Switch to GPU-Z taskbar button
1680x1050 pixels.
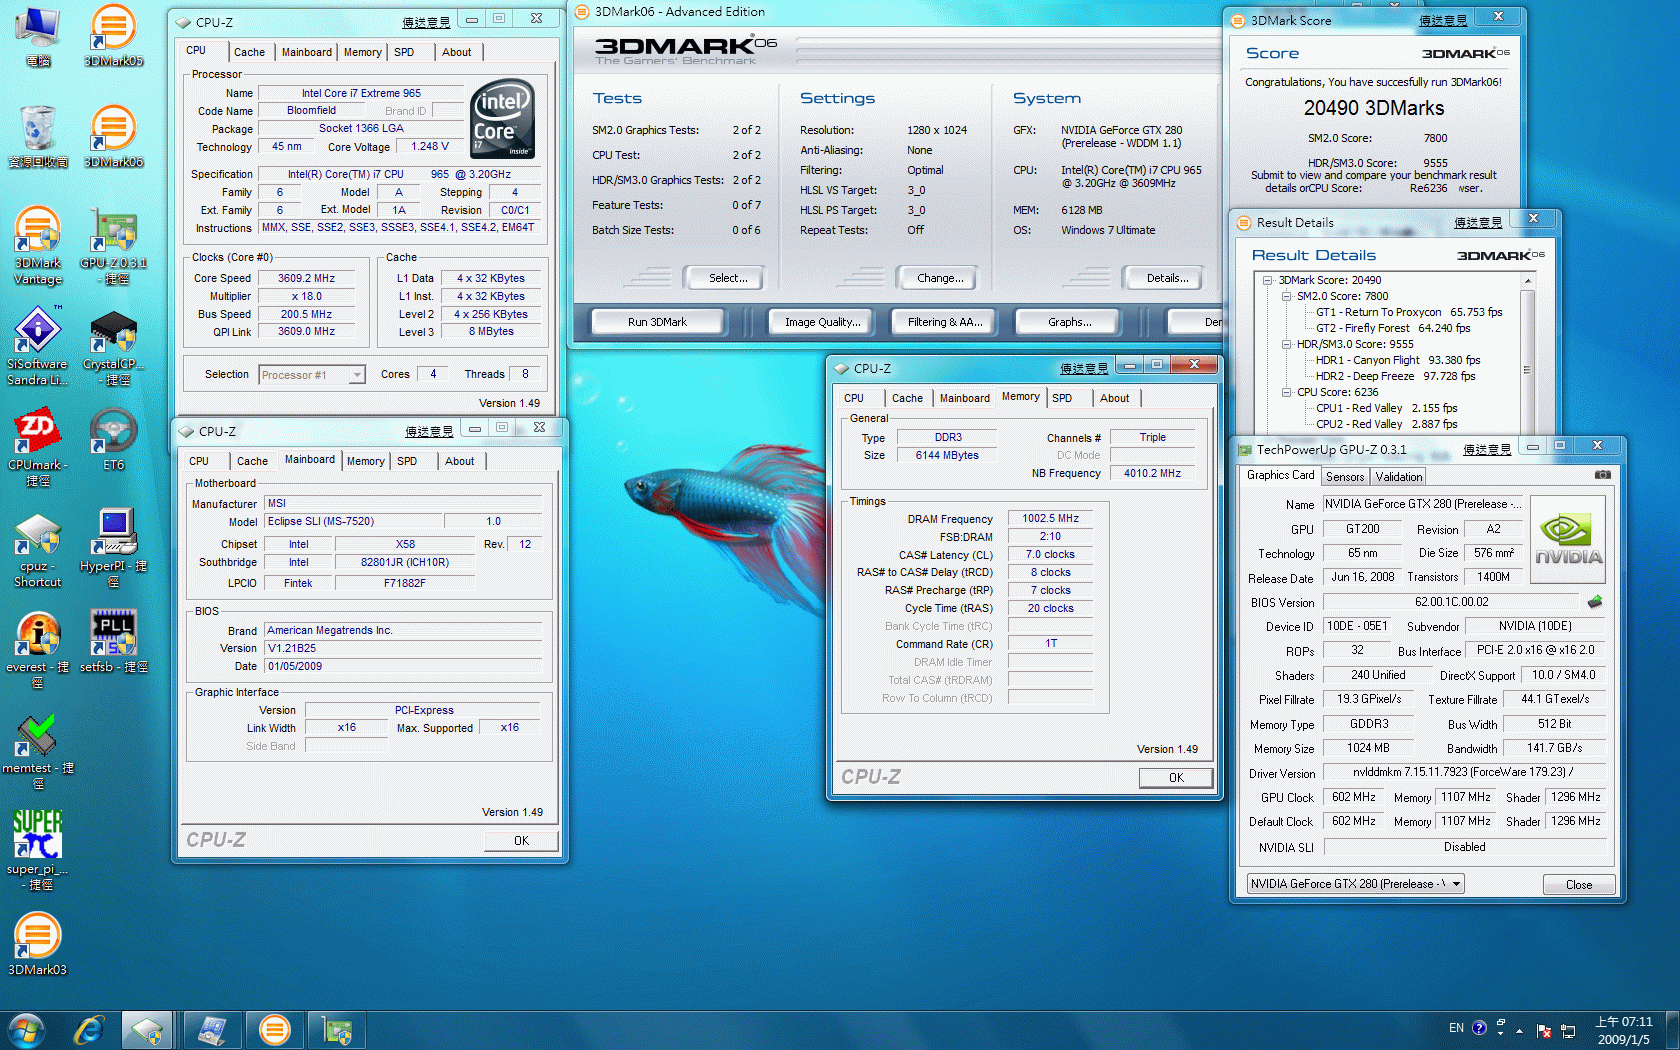[x=337, y=1030]
